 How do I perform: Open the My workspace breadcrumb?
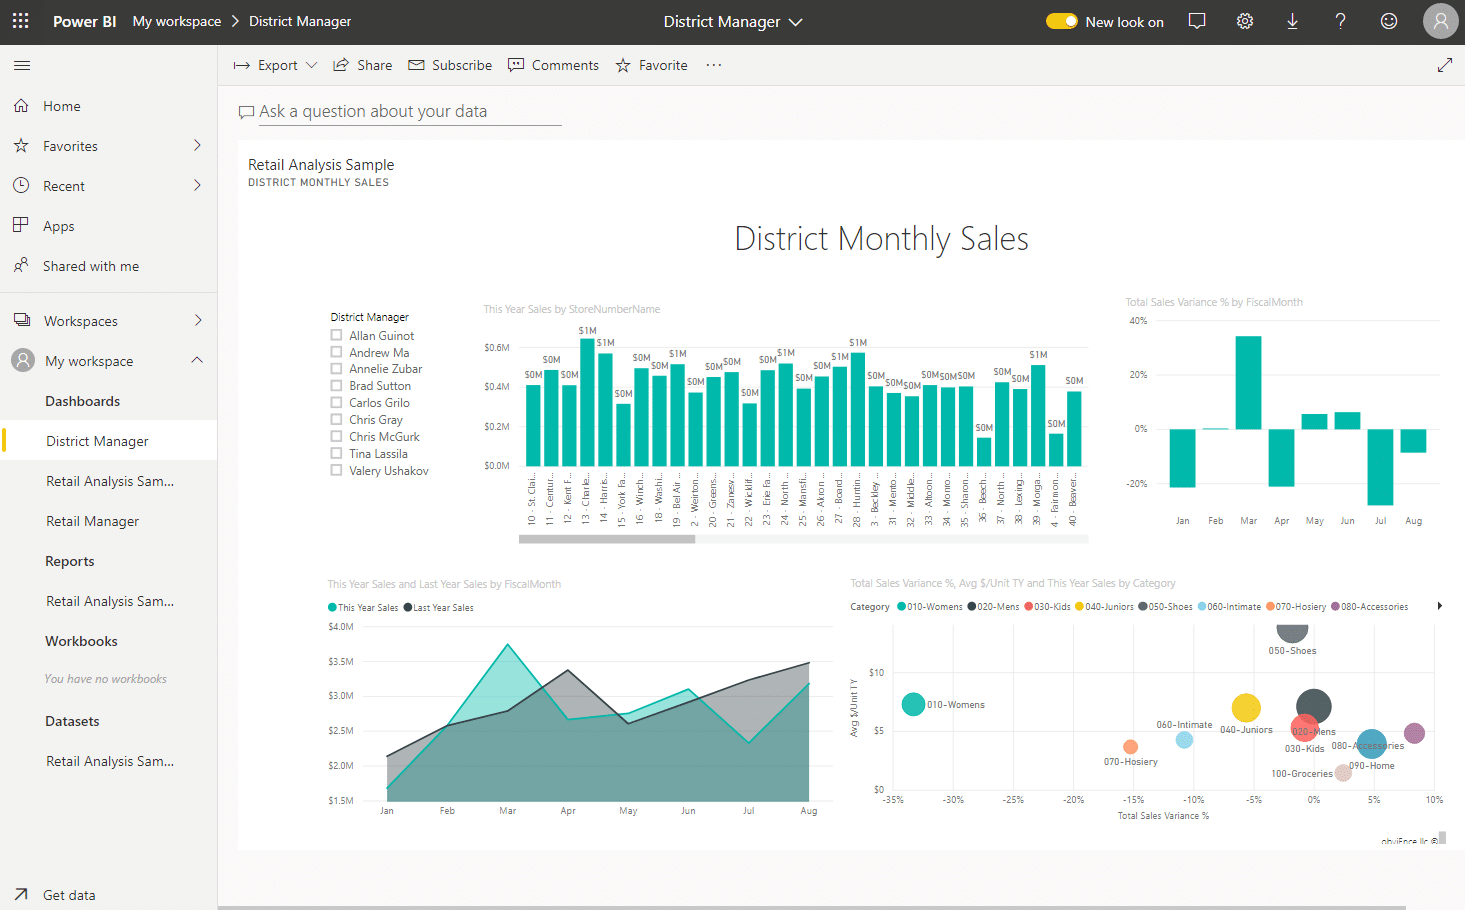[x=178, y=20]
